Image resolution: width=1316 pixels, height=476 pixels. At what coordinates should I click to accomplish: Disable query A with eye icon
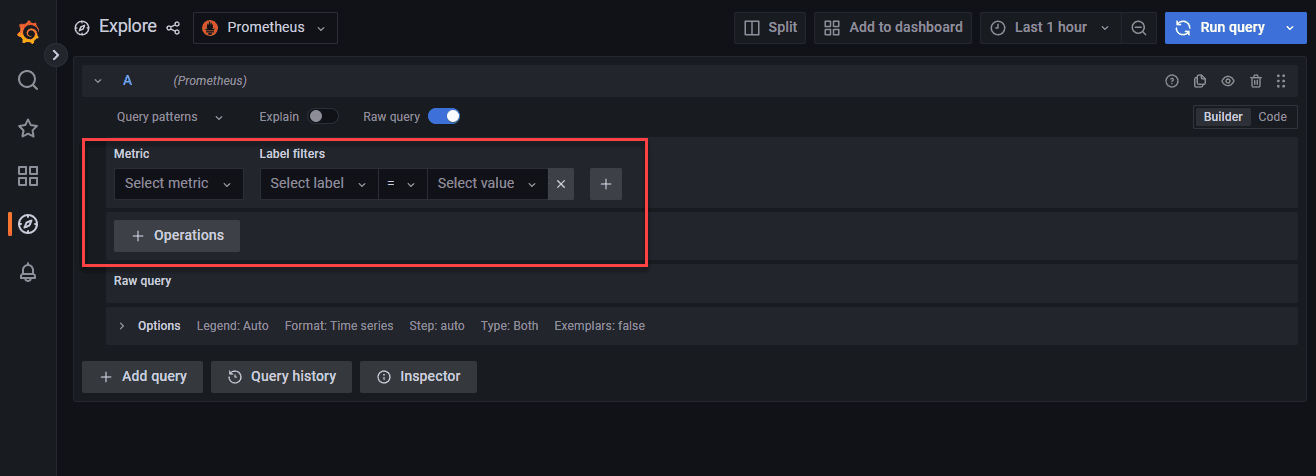[1228, 81]
